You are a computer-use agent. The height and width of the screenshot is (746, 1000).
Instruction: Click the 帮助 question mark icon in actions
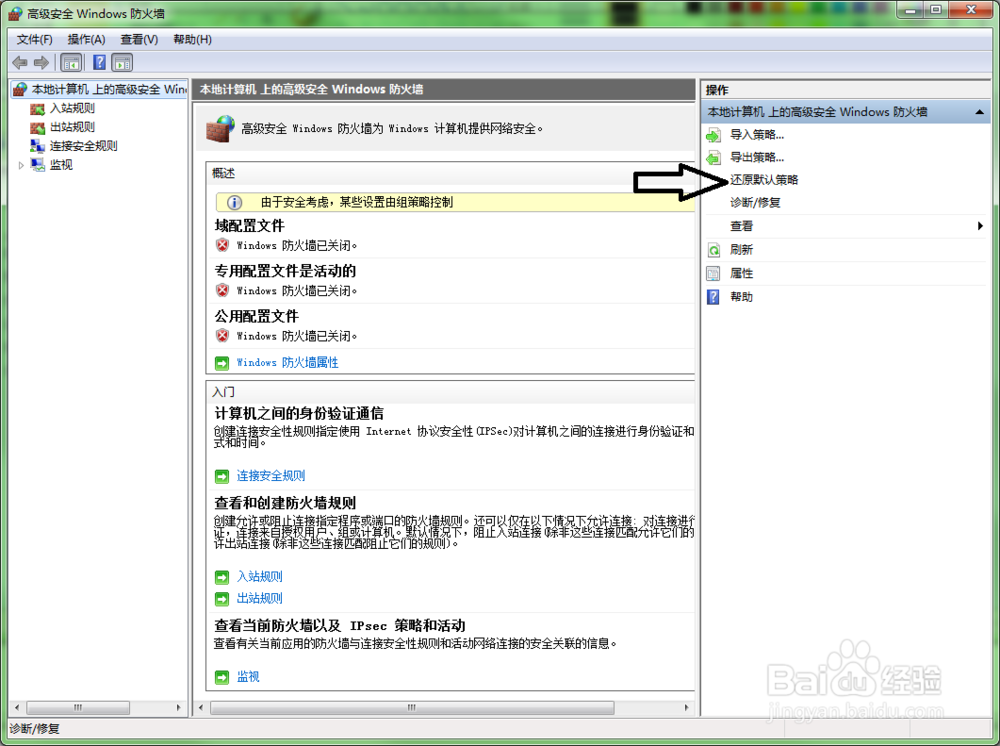point(714,297)
